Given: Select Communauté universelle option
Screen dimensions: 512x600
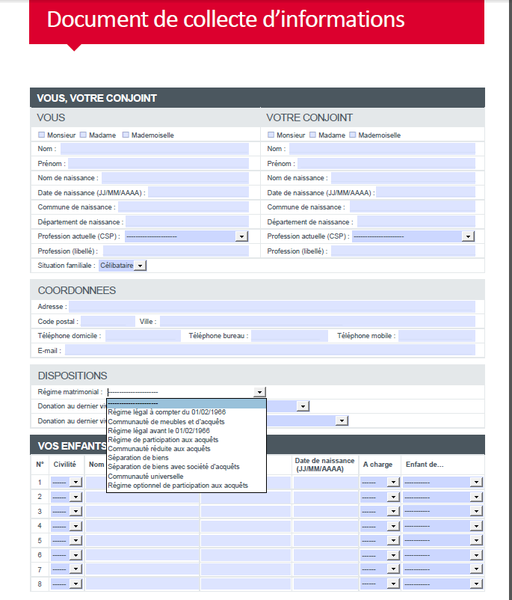Looking at the screenshot, I should [186, 476].
